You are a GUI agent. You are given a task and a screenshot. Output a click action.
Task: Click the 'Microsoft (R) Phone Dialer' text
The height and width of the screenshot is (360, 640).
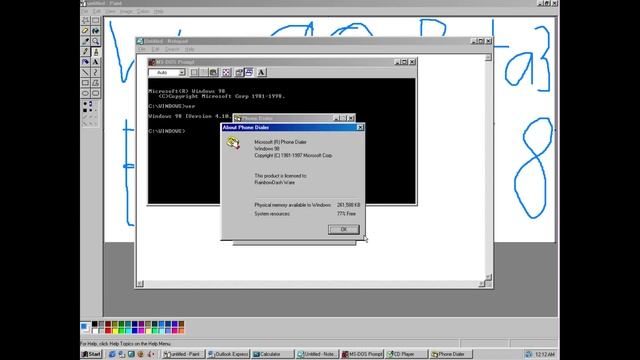click(x=280, y=142)
